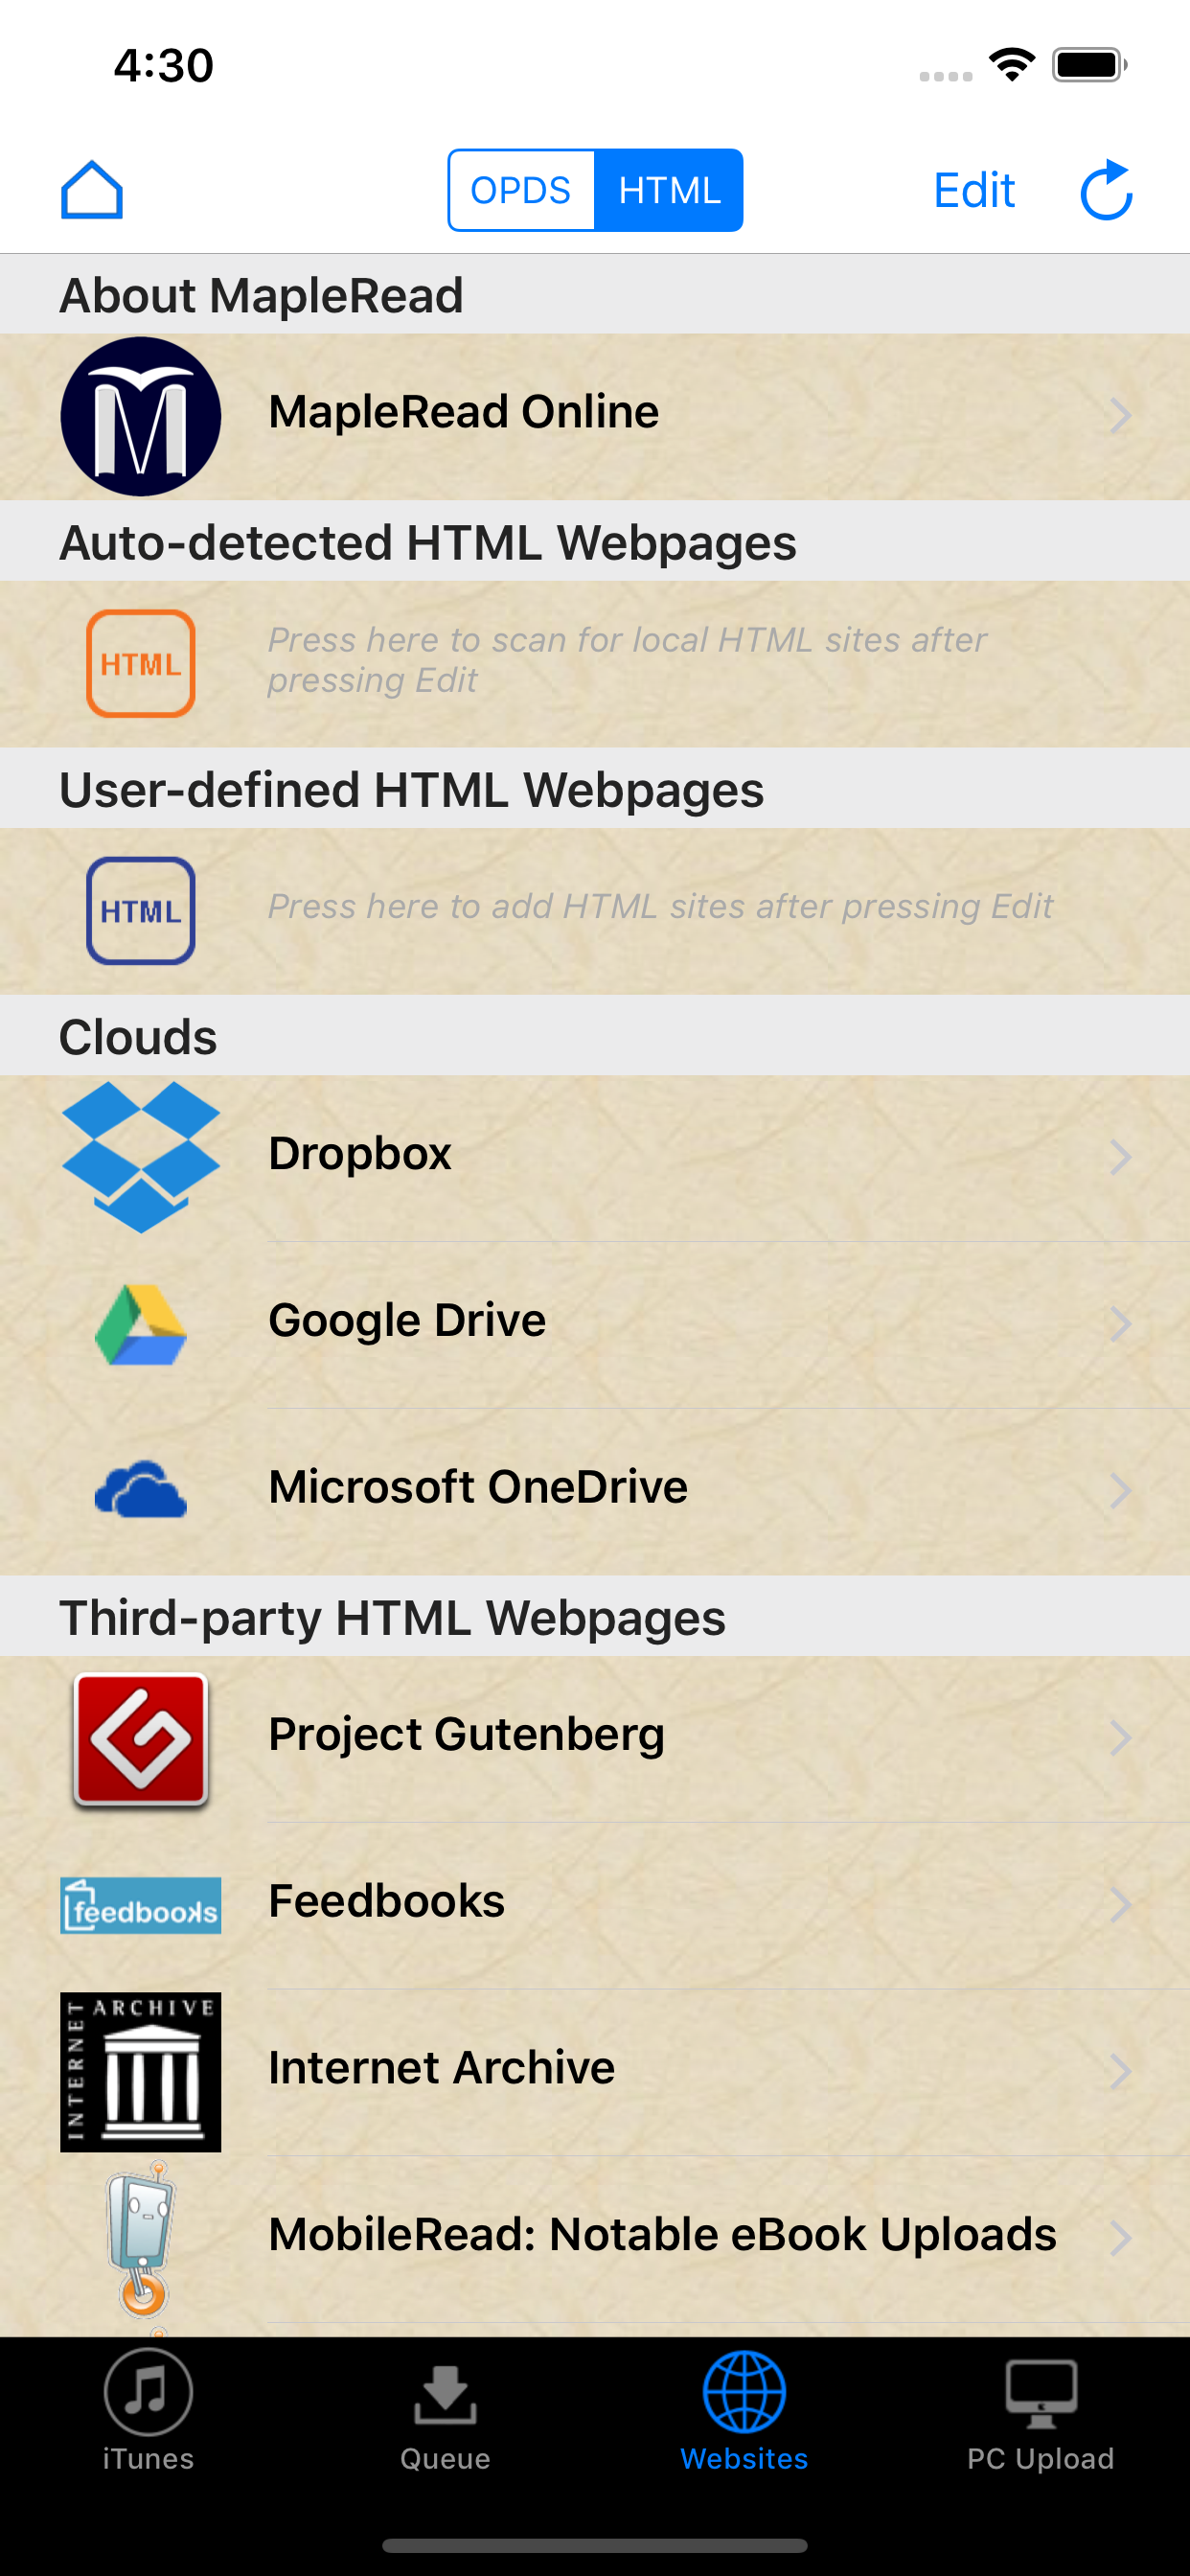1190x2576 pixels.
Task: Tap the Microsoft OneDrive cloud icon
Action: coord(140,1489)
